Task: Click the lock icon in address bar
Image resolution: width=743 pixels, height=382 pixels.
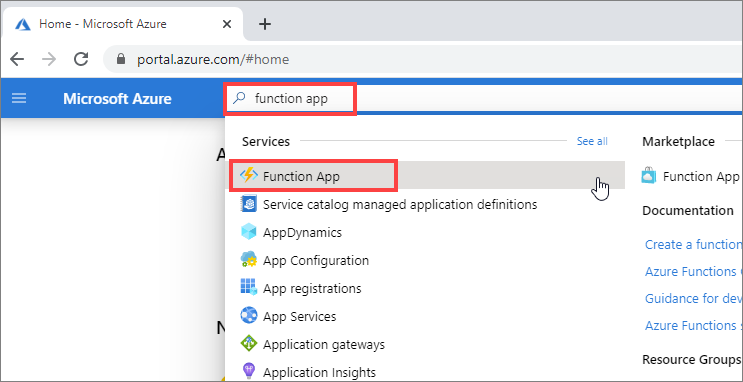Action: (122, 59)
